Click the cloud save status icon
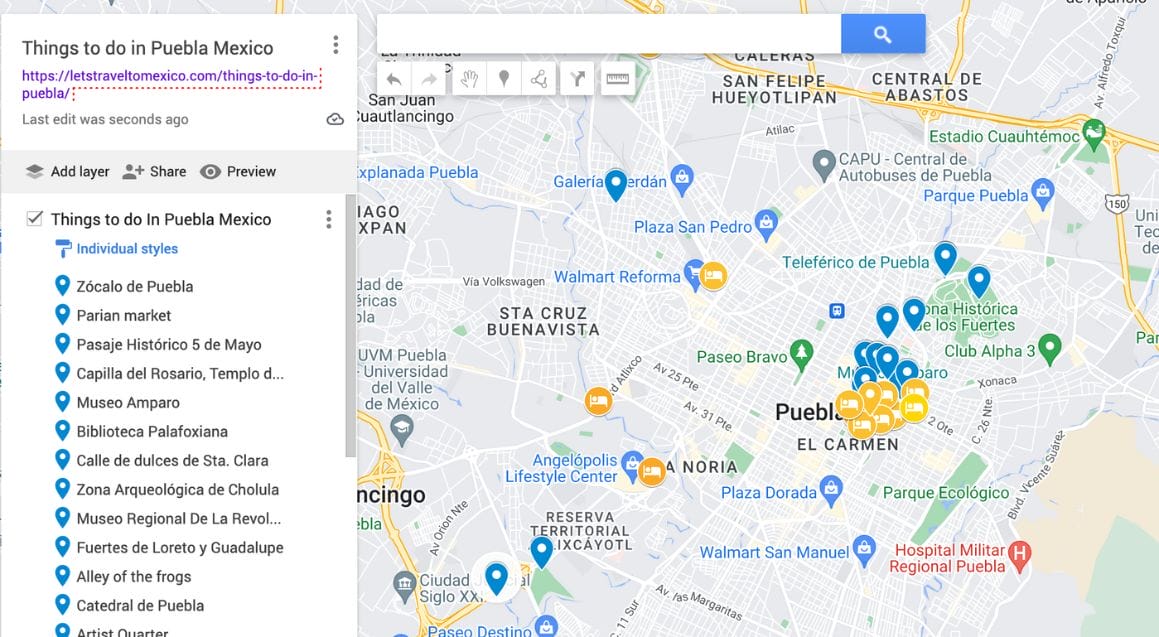This screenshot has height=637, width=1159. coord(335,118)
